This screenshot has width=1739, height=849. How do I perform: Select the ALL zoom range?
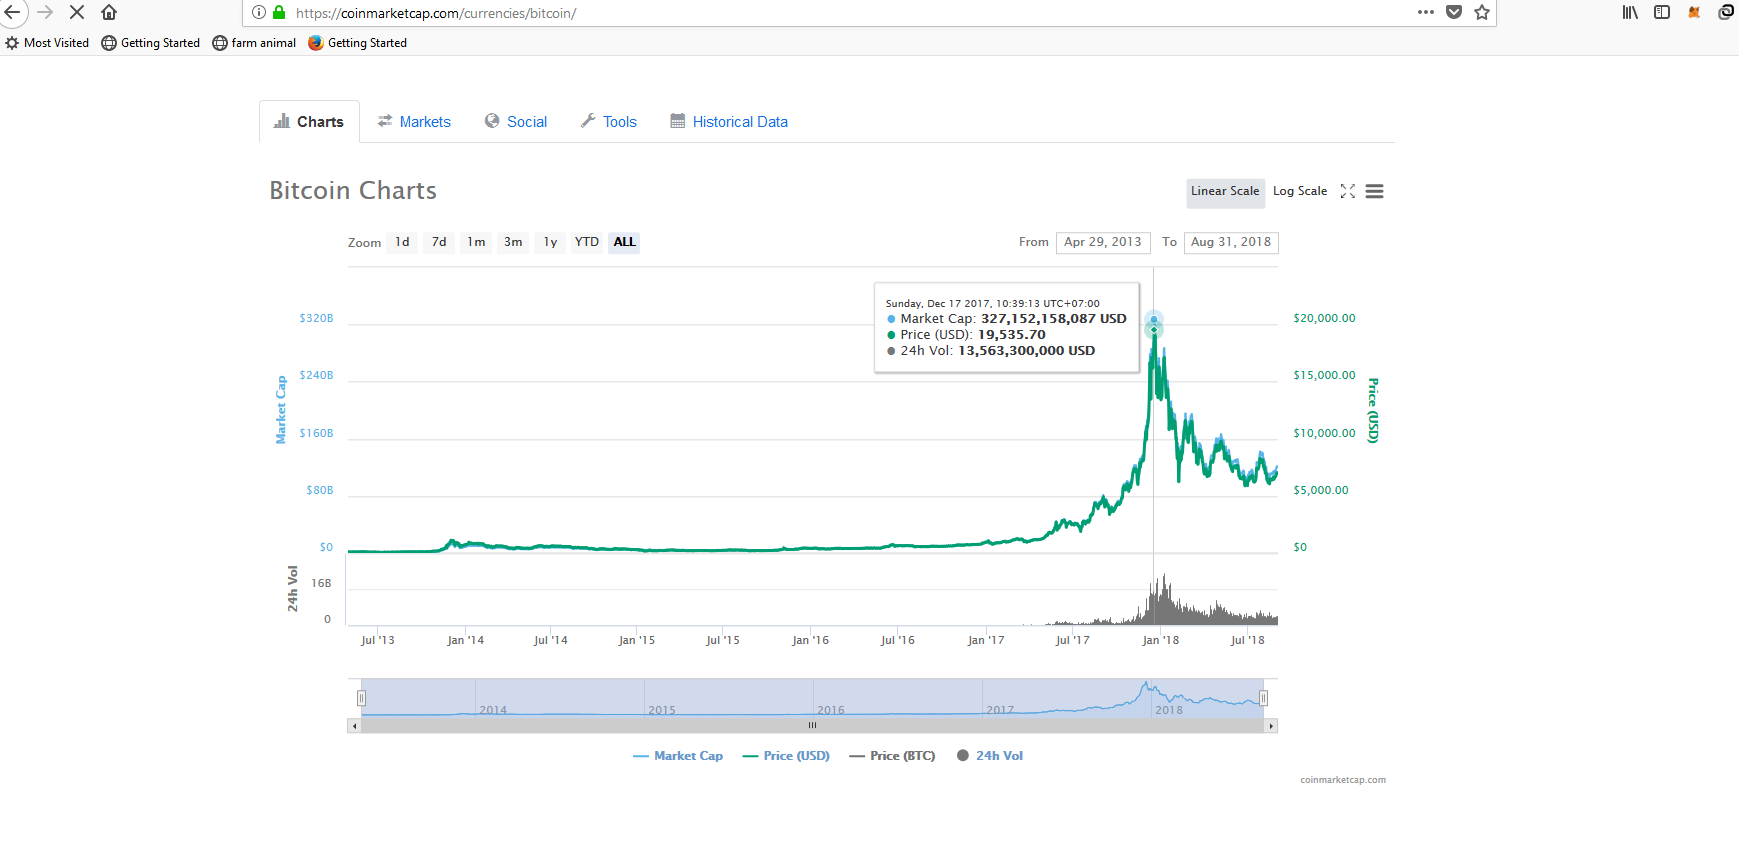click(x=624, y=242)
